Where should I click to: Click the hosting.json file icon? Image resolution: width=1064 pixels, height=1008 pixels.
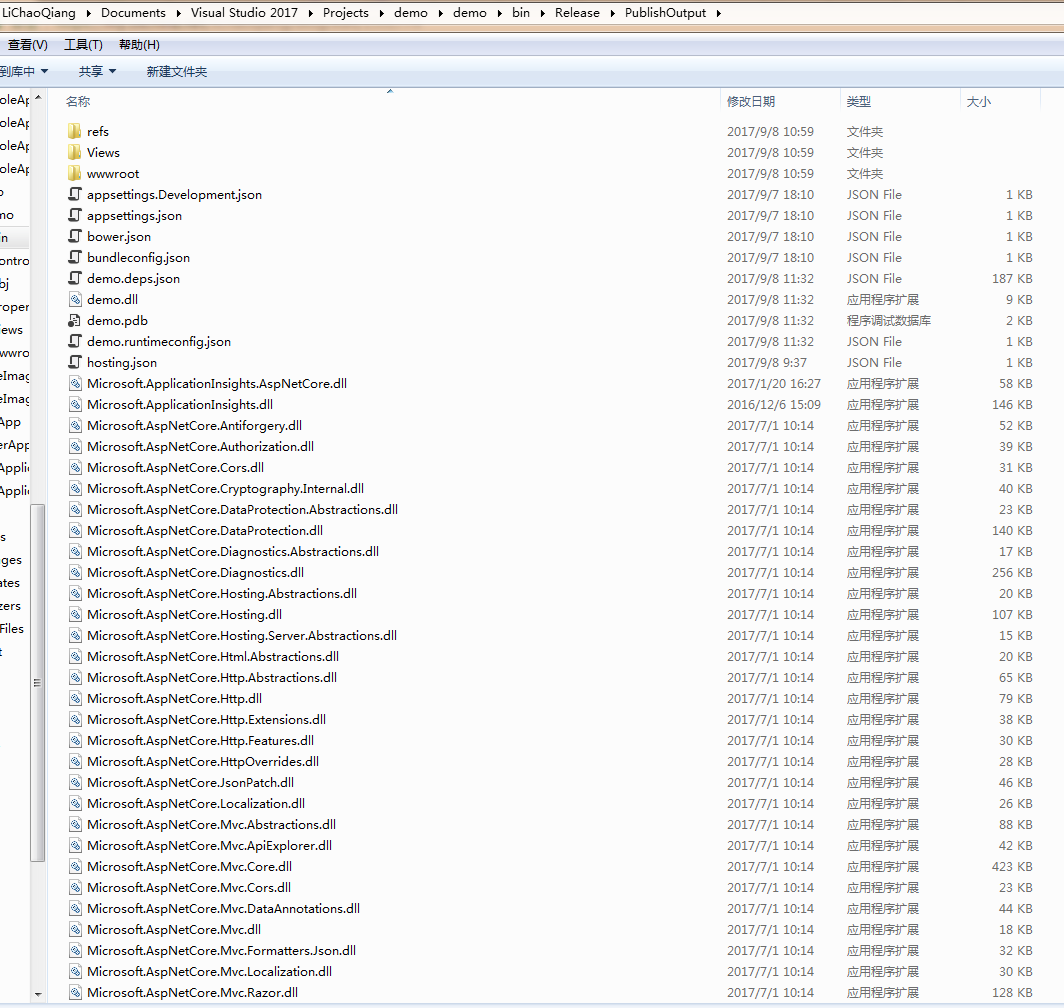(75, 362)
